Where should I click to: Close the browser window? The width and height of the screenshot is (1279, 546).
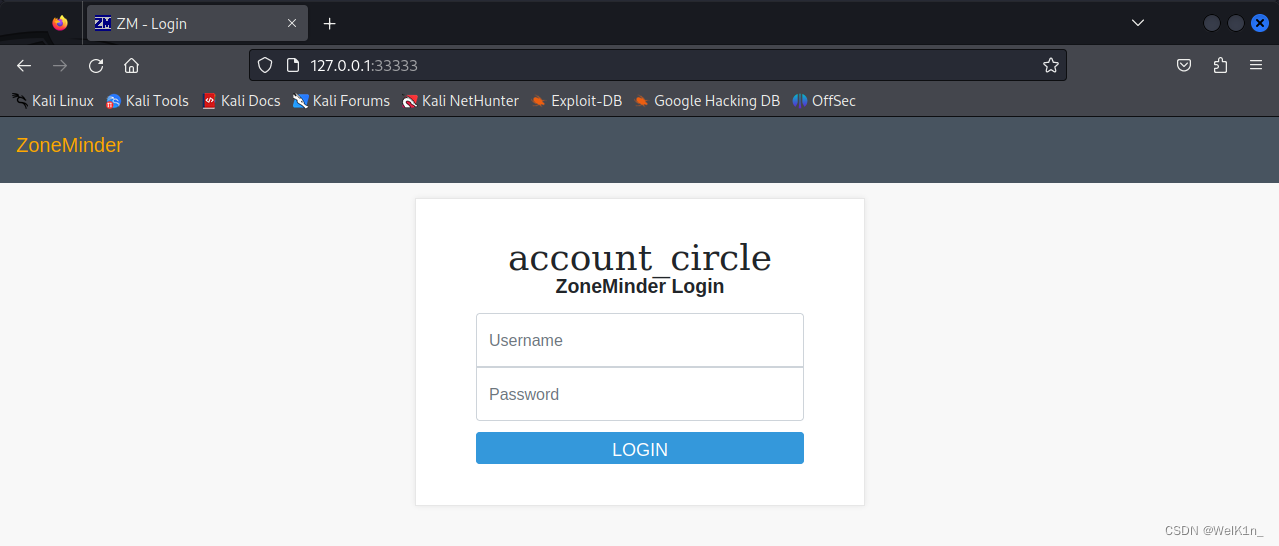tap(1260, 23)
